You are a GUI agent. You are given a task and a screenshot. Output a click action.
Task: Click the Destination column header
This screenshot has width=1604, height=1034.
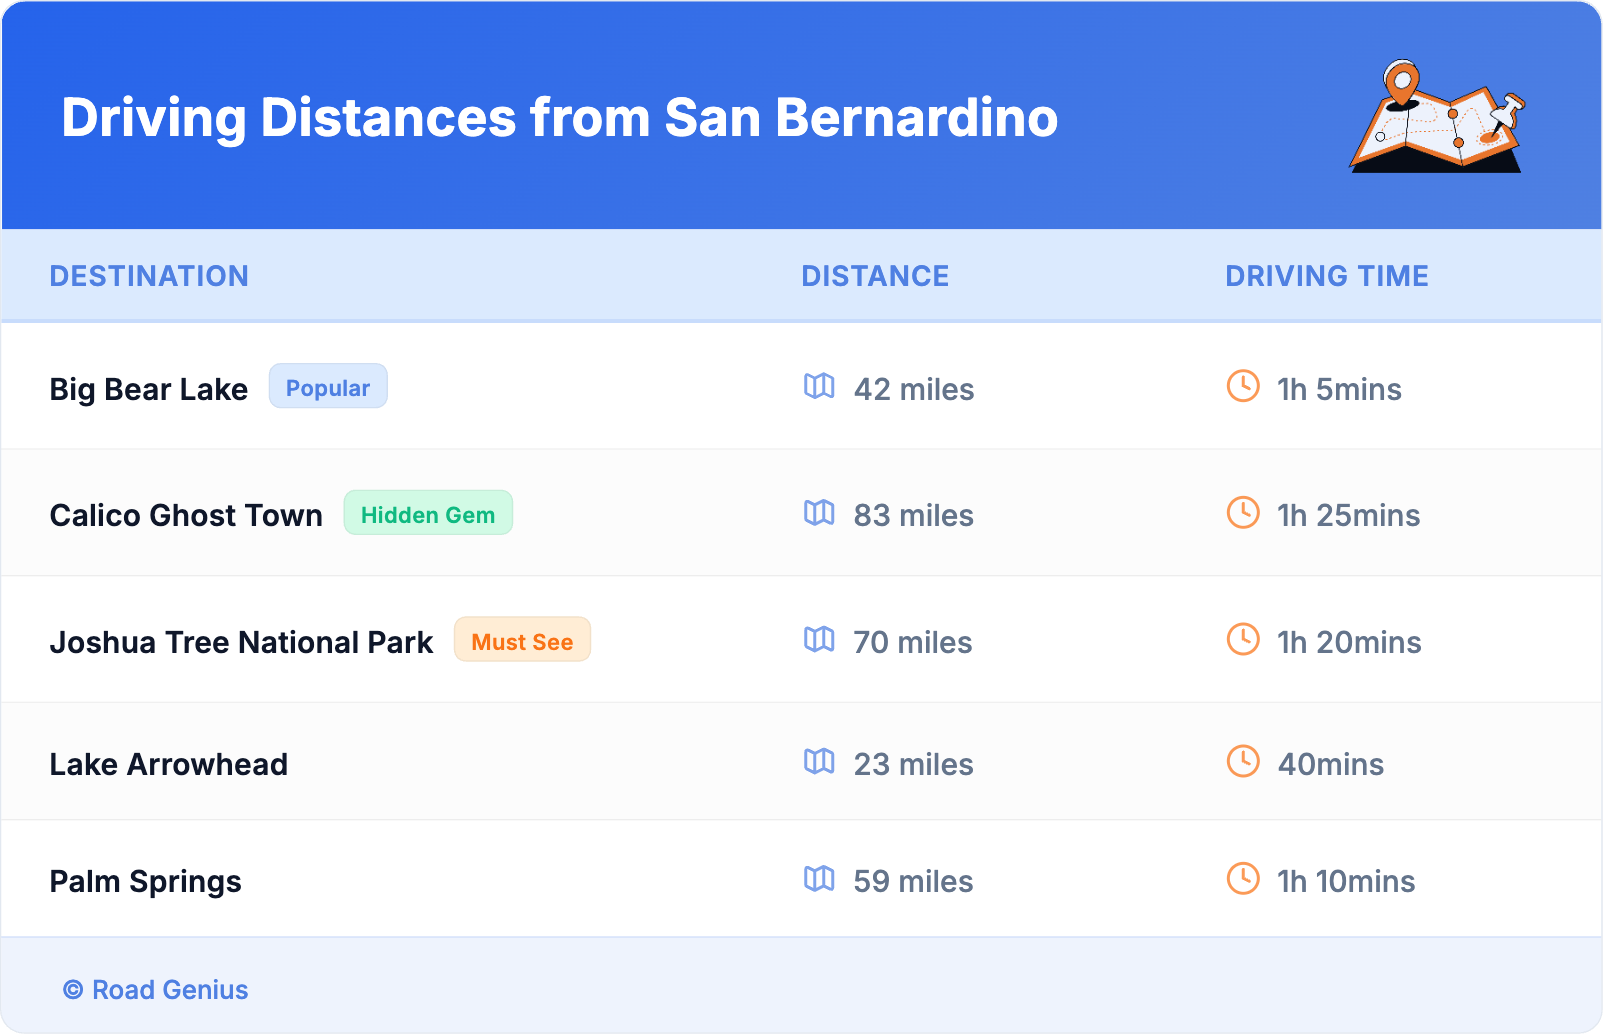tap(149, 276)
